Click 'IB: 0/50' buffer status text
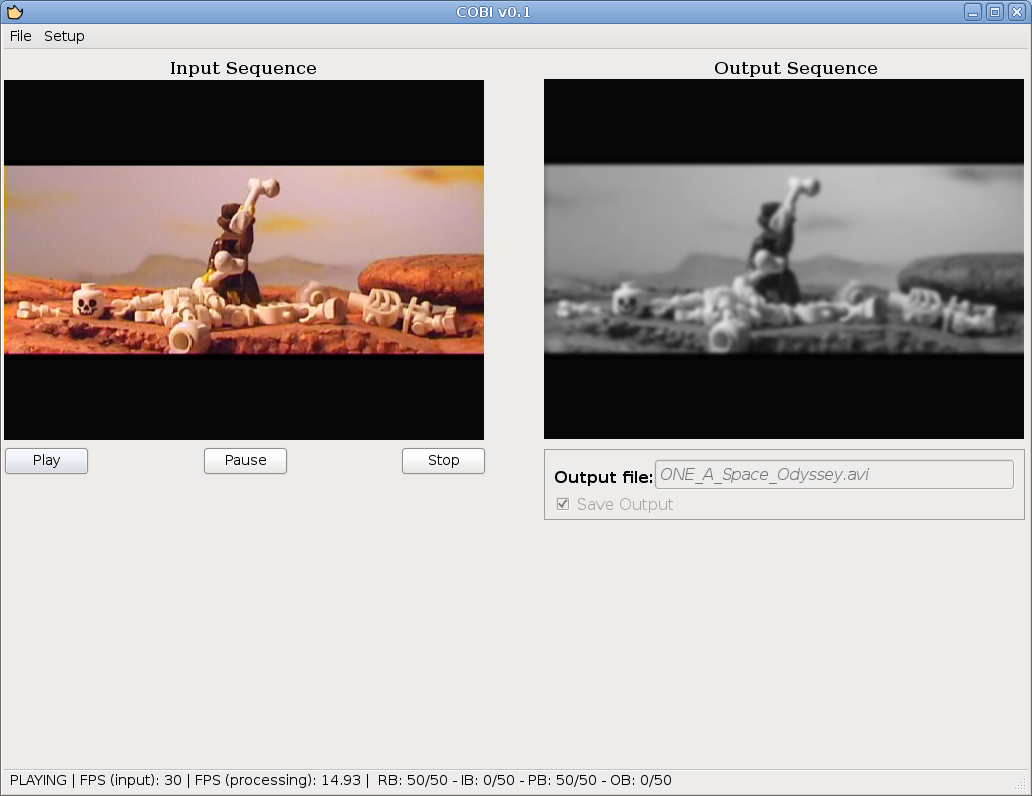Viewport: 1032px width, 796px height. pyautogui.click(x=488, y=780)
